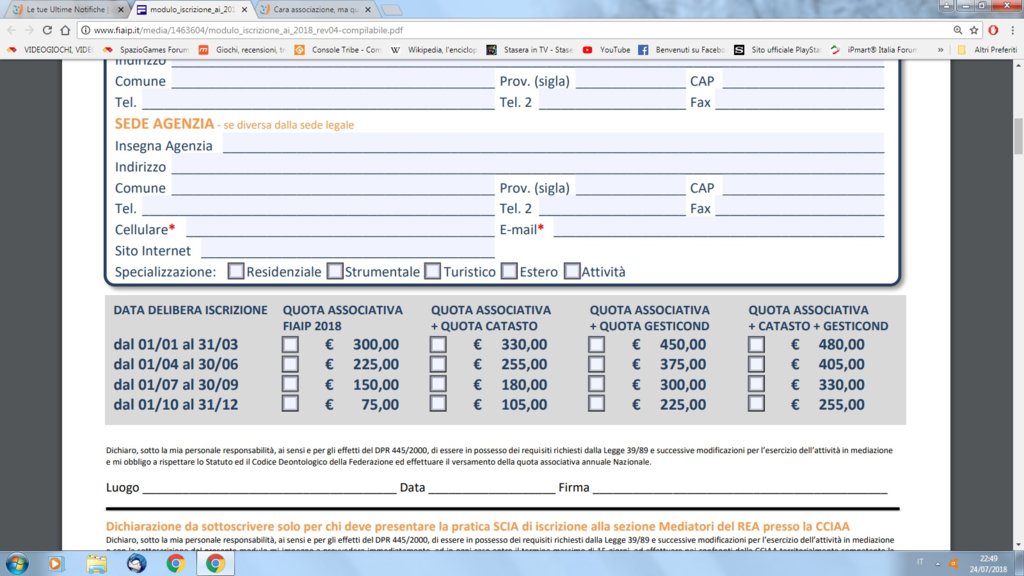Select the € 300,00 FIAIP 2018 quota checkbox
Viewport: 1024px width, 576px height.
290,344
